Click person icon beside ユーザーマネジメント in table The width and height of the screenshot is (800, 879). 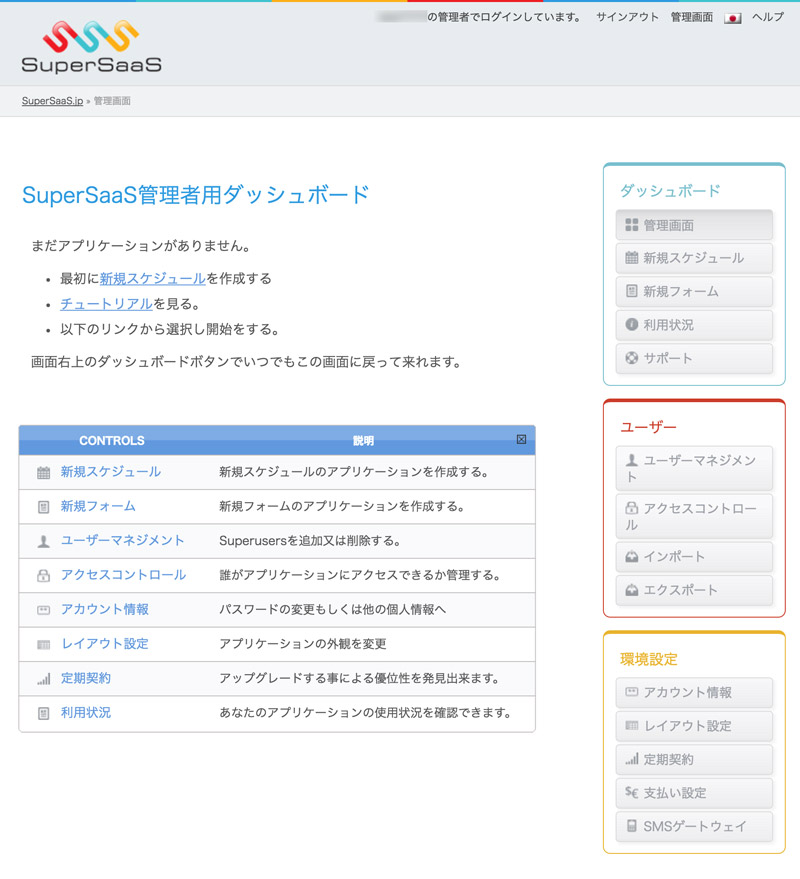[43, 541]
